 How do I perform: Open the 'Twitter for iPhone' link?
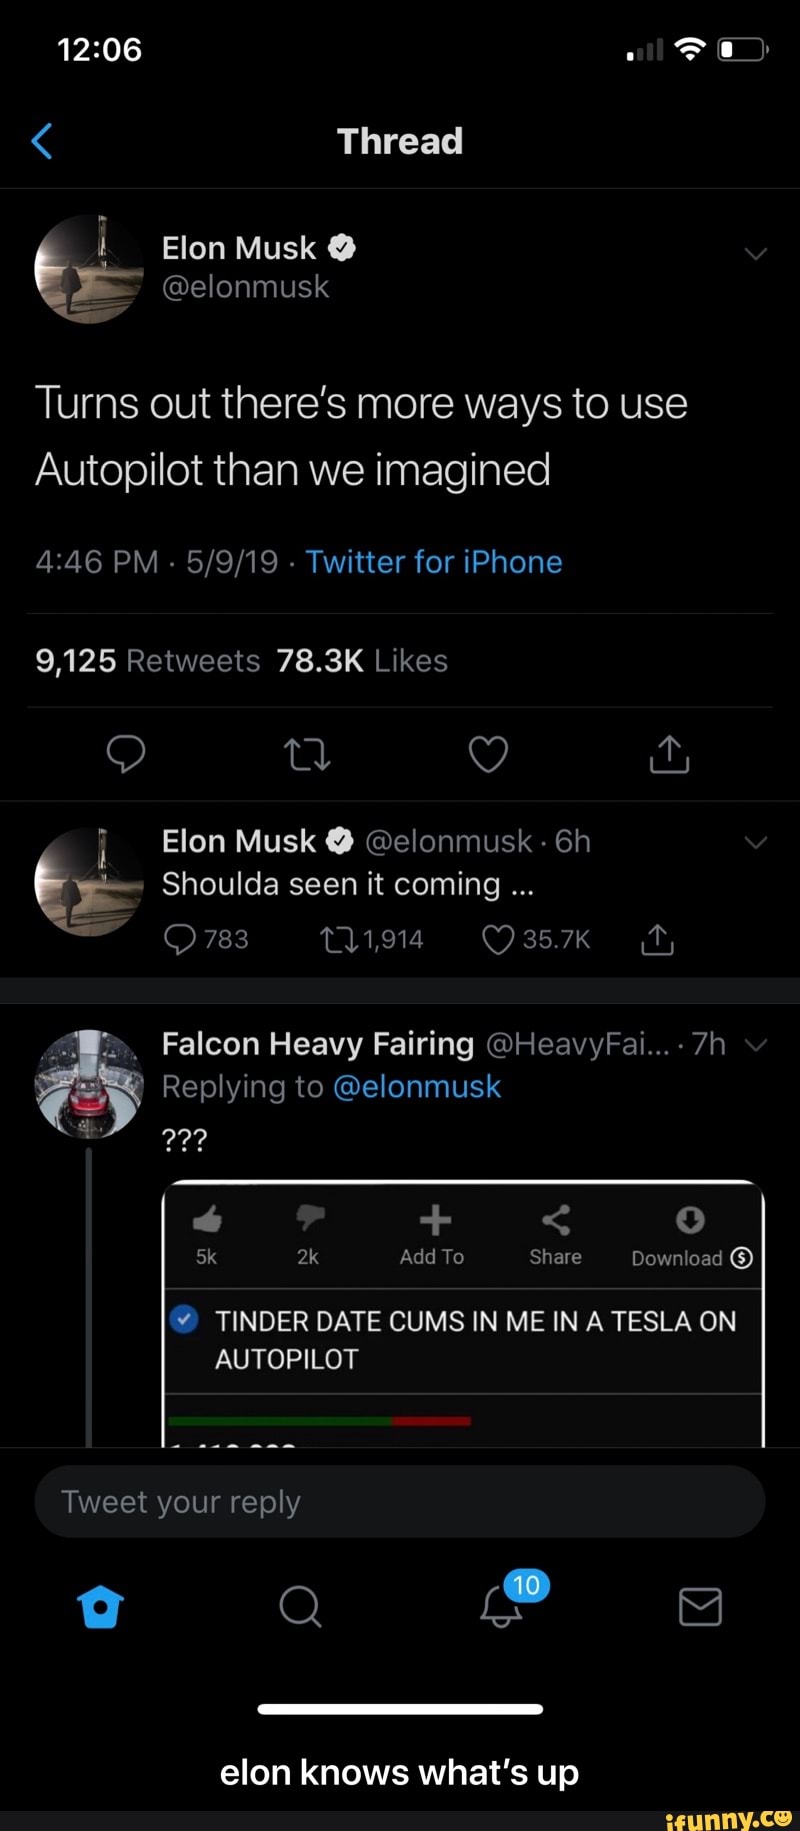[x=433, y=562]
